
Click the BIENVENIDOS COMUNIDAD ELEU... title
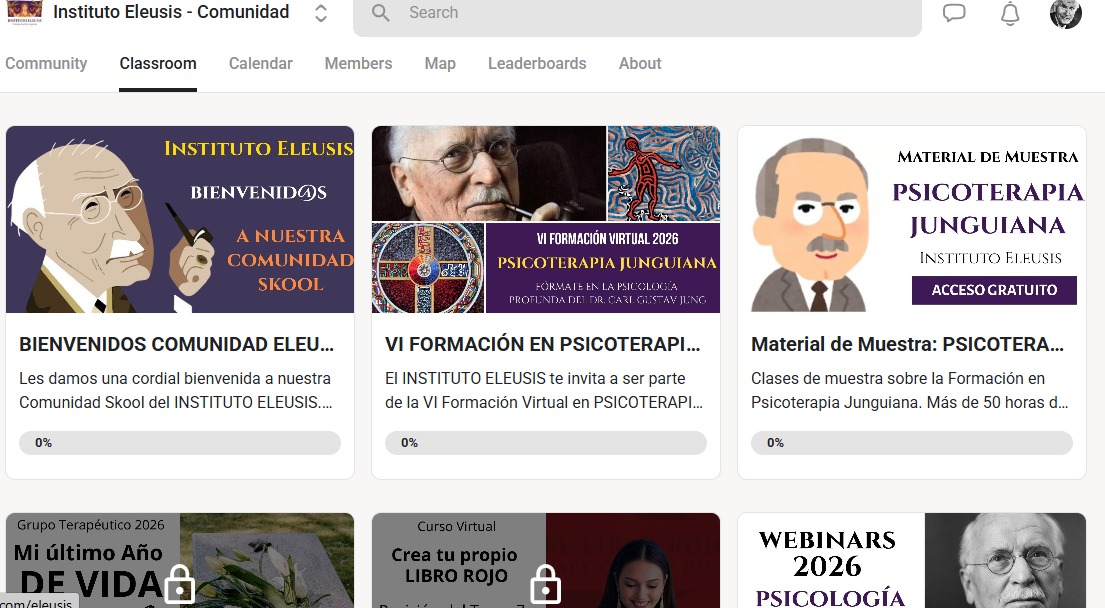(x=177, y=345)
